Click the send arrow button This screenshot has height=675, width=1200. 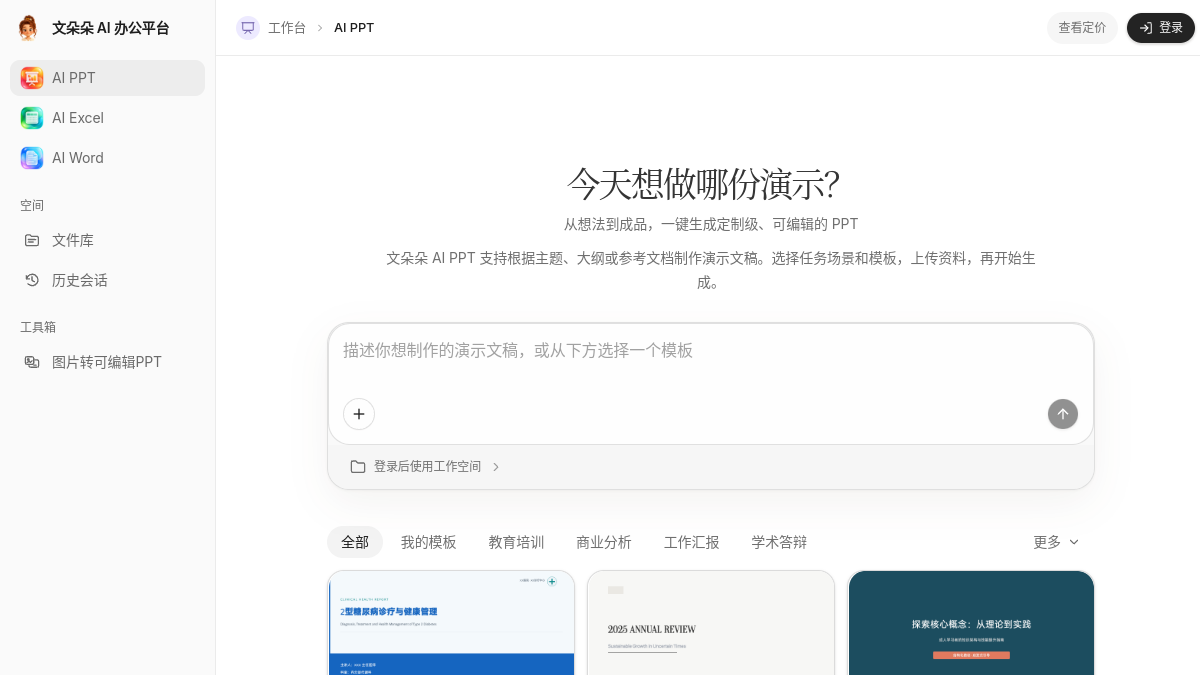(1063, 414)
